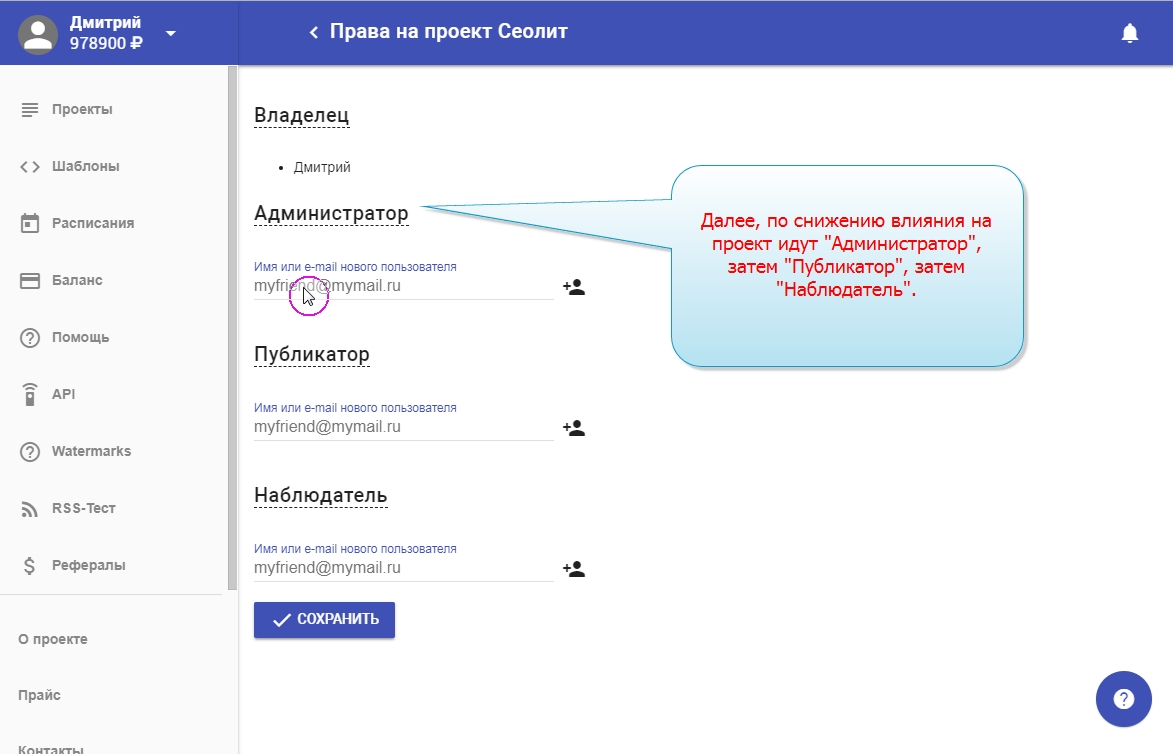The height and width of the screenshot is (754, 1173).
Task: Go back using the header chevron arrow
Action: pyautogui.click(x=313, y=33)
